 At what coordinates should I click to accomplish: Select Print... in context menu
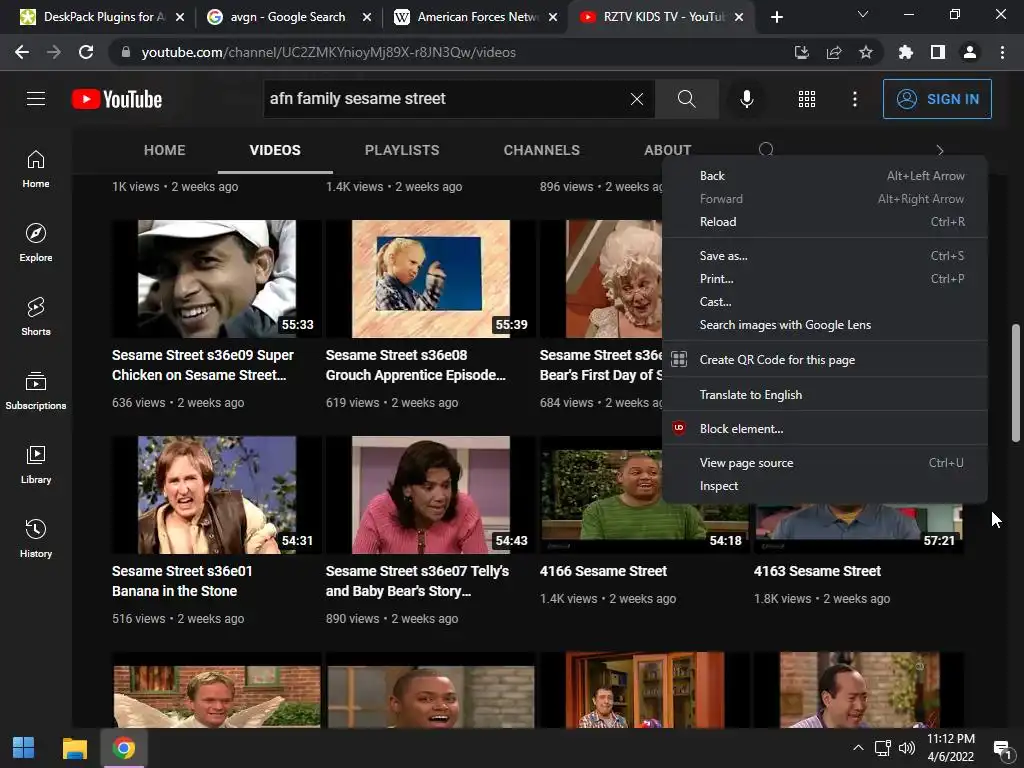tap(825, 279)
